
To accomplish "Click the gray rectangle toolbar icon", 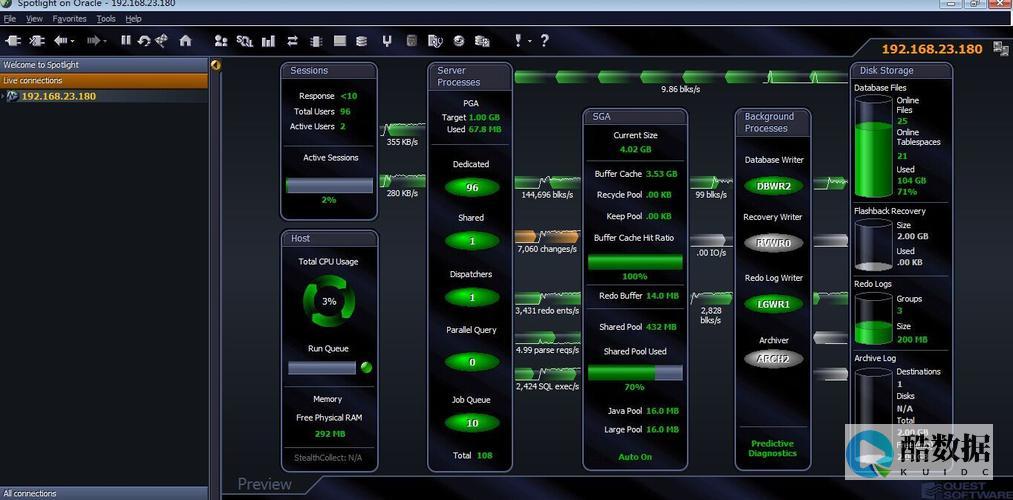I will tap(339, 41).
